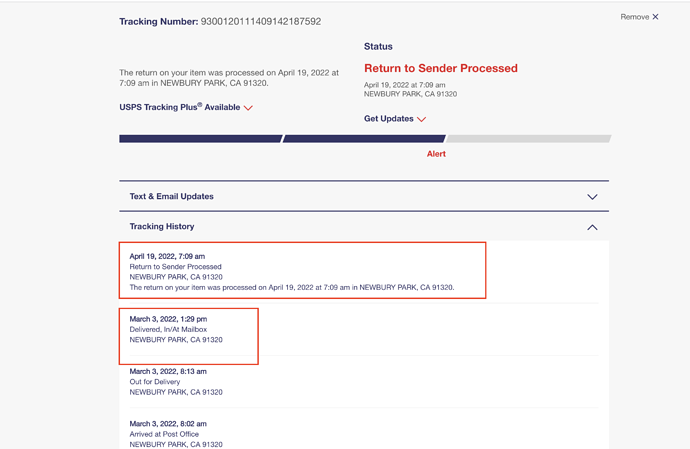Click the bold Status heading

378,46
